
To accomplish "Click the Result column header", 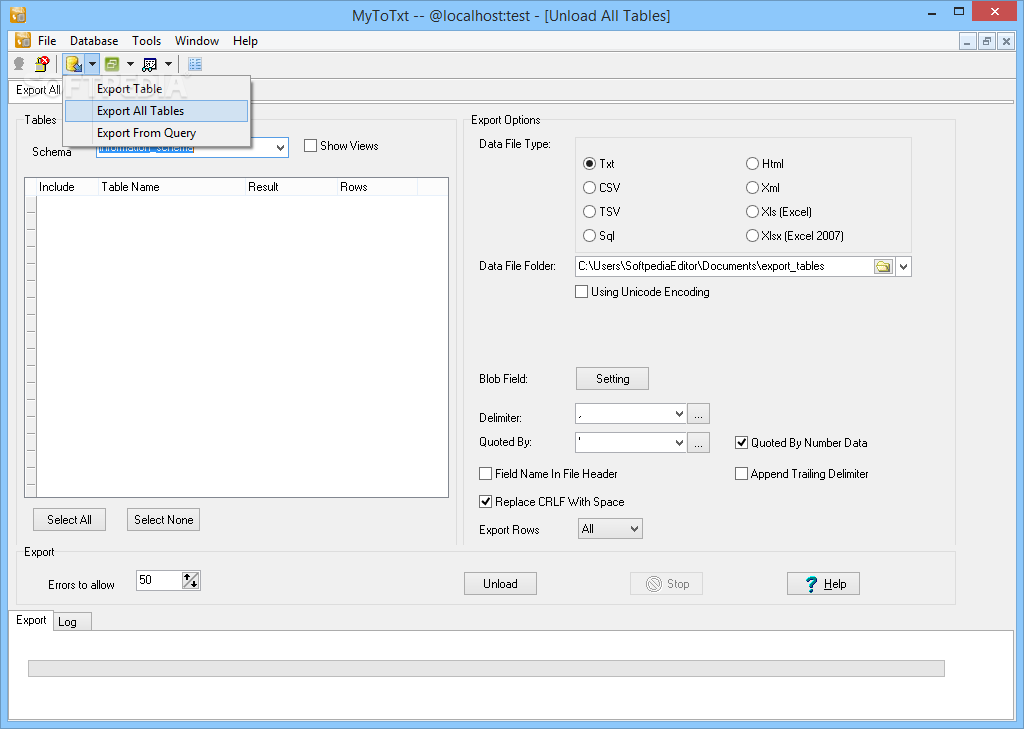I will [x=291, y=187].
